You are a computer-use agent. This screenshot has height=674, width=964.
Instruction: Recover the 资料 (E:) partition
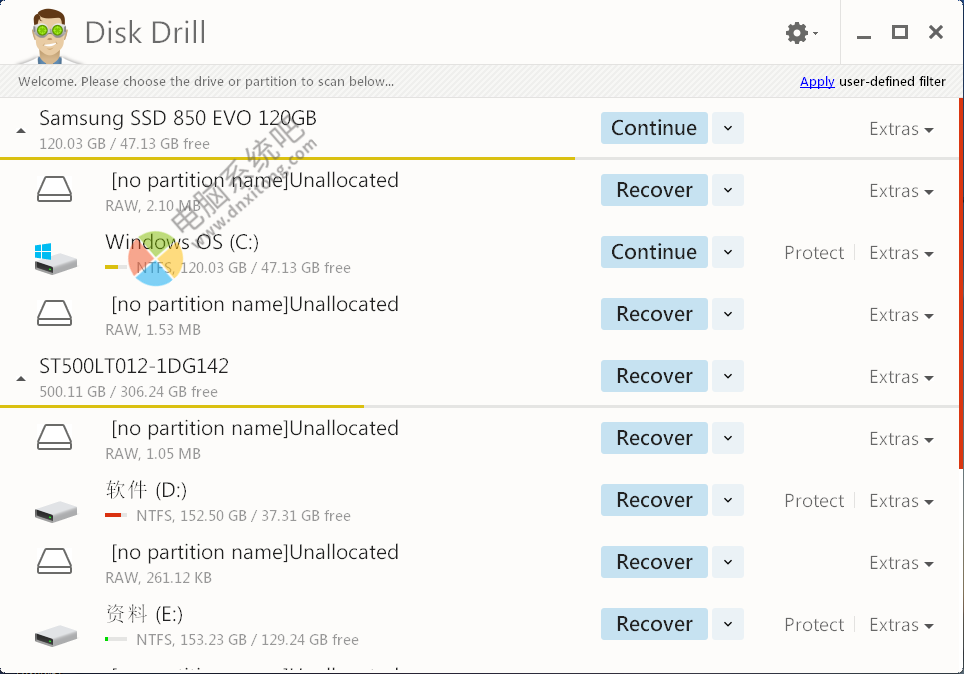654,624
